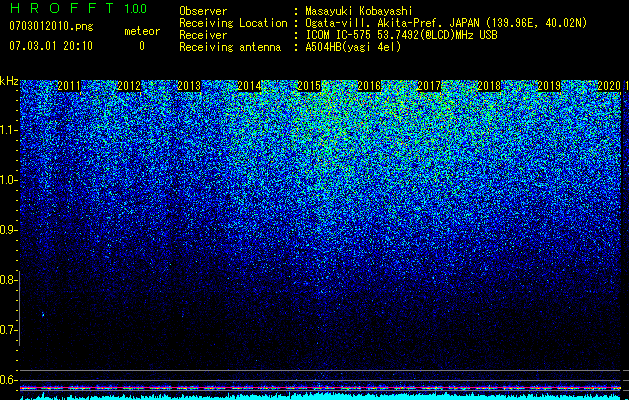Screen dimensions: 629x400
Task: Click the 2019 time marker
Action: pos(549,86)
